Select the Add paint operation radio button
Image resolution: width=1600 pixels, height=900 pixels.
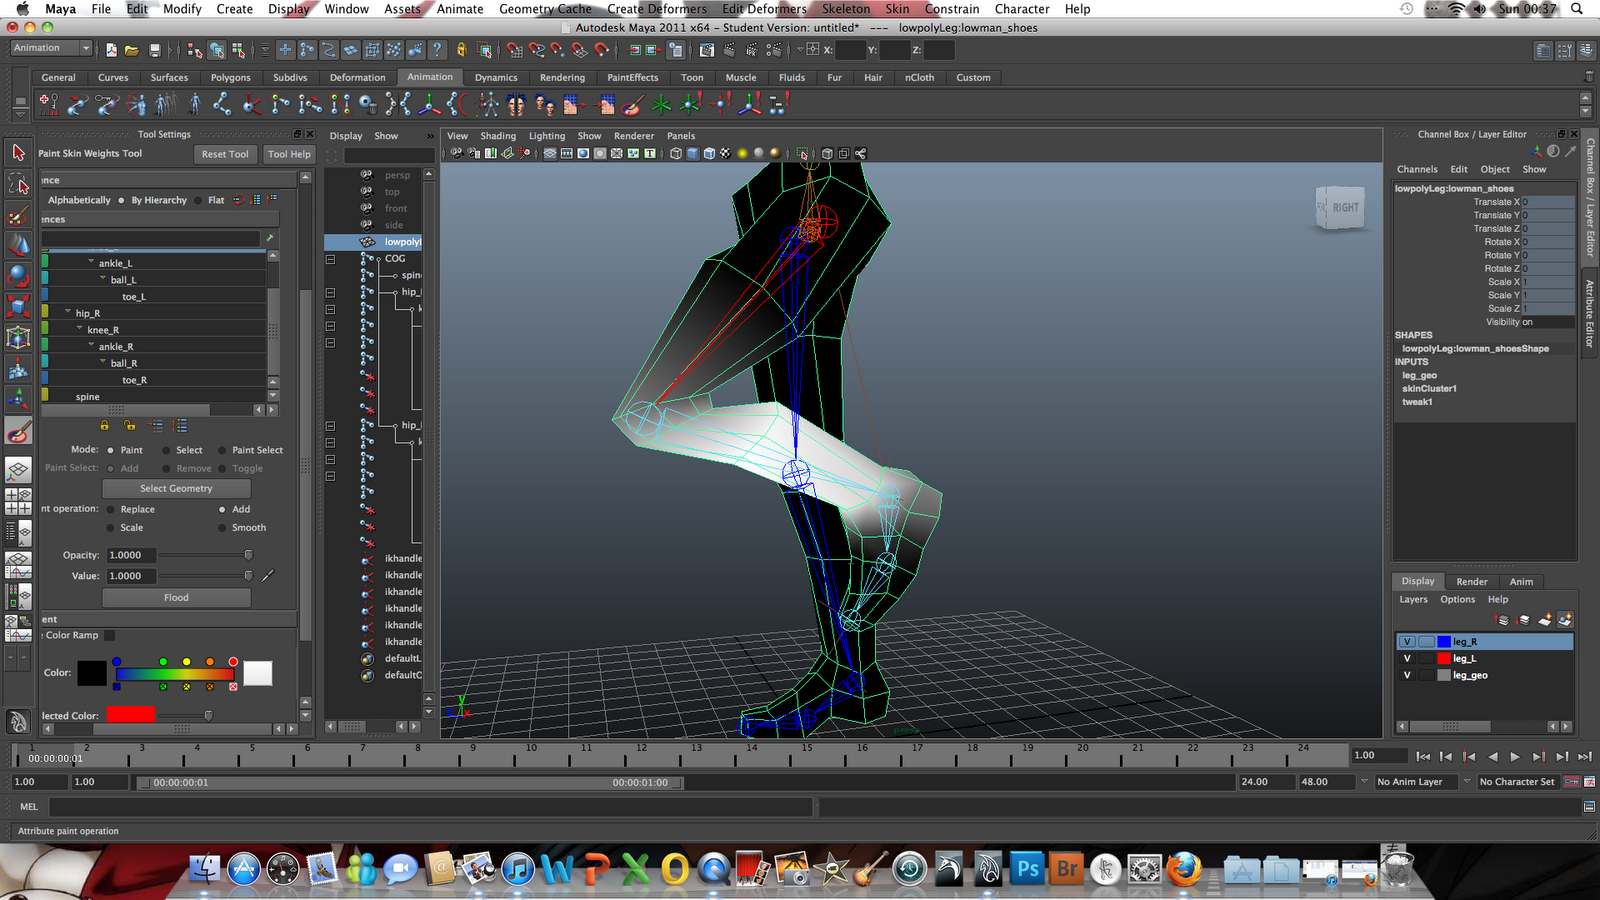[224, 508]
